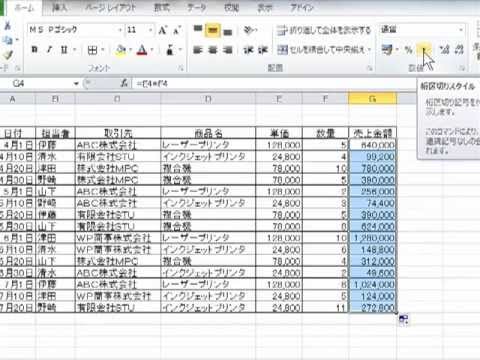Switch to the ホーム tab
480x360 pixels.
[25, 8]
